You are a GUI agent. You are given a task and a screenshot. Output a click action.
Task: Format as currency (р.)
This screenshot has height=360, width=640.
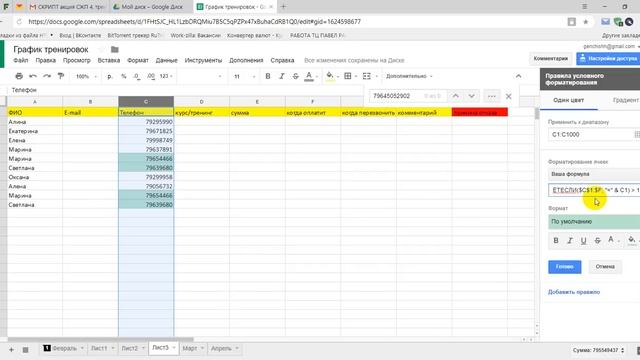[x=109, y=76]
